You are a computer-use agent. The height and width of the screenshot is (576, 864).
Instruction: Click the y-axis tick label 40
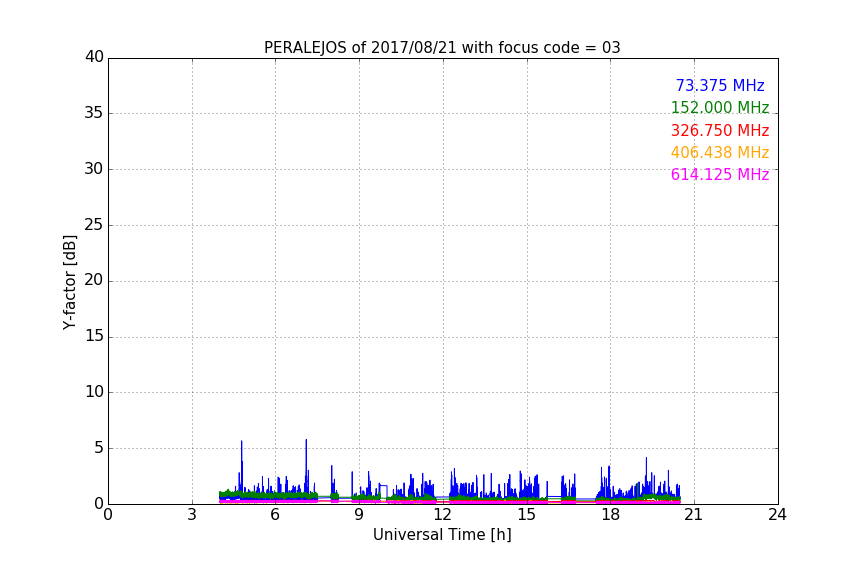pos(94,57)
